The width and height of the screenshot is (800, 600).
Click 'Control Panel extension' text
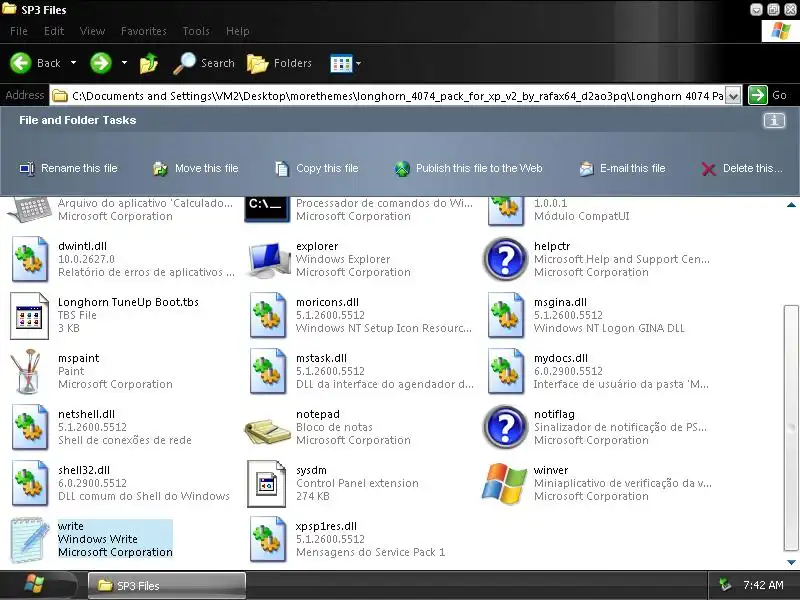point(357,483)
